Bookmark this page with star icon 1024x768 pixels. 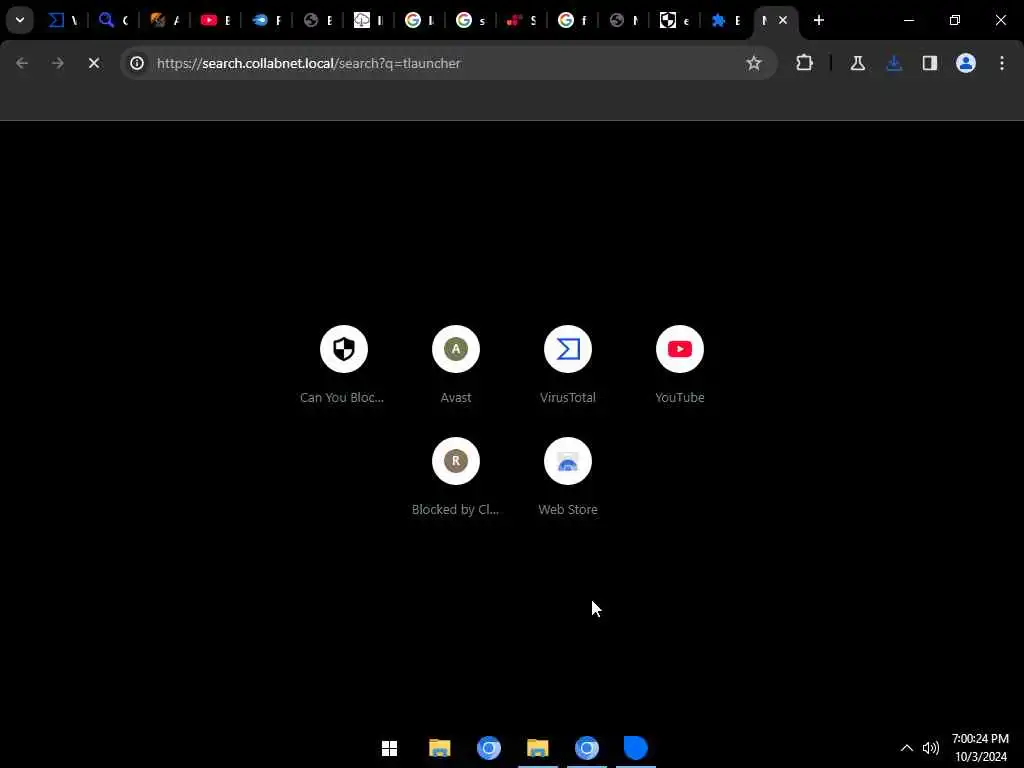pos(754,63)
